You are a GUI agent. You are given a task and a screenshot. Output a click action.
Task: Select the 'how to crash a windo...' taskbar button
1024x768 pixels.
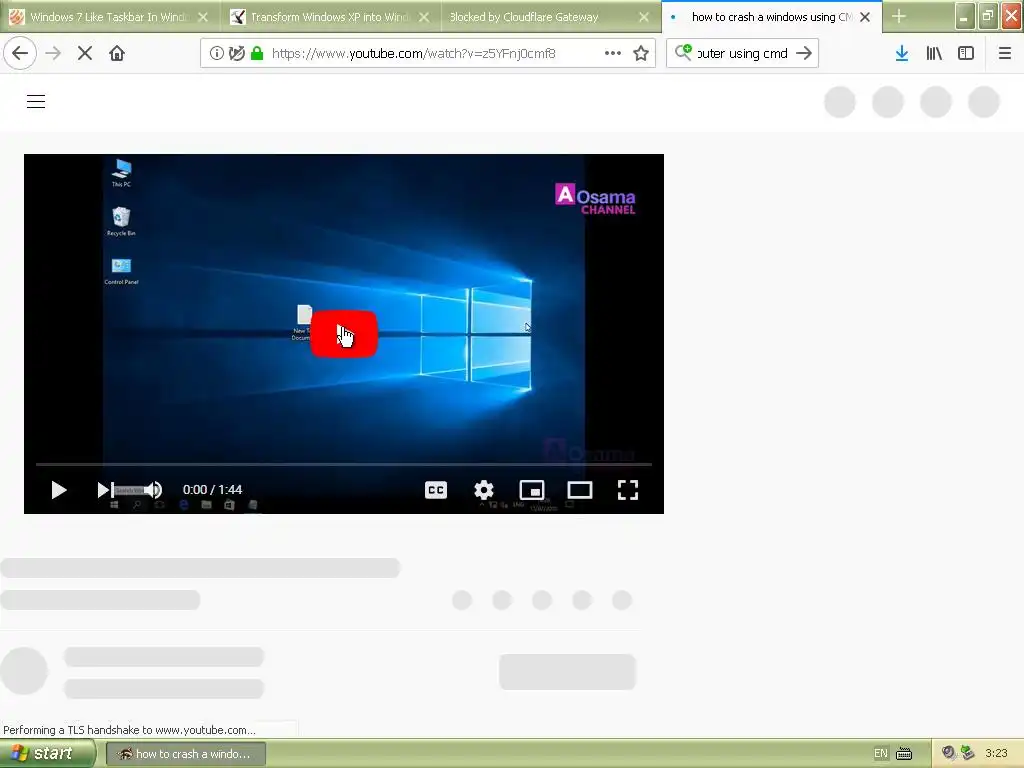(x=185, y=754)
